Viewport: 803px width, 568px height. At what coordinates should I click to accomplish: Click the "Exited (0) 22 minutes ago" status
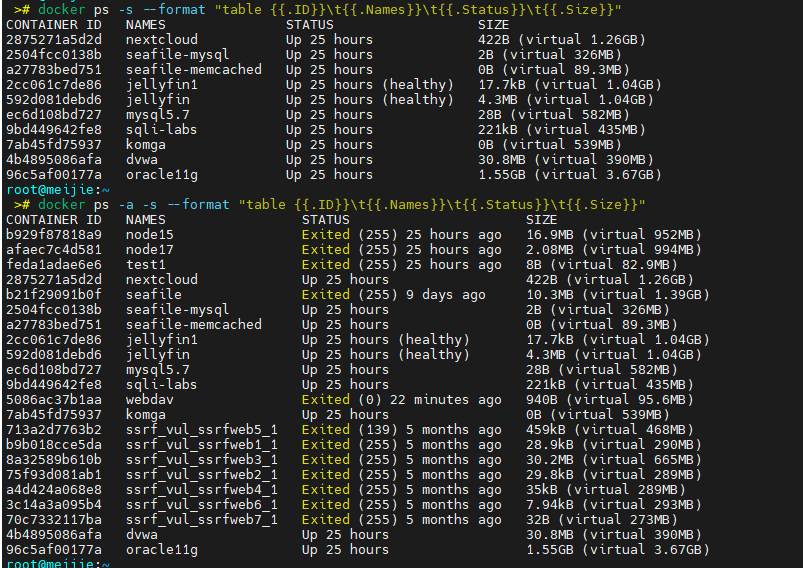click(x=402, y=400)
